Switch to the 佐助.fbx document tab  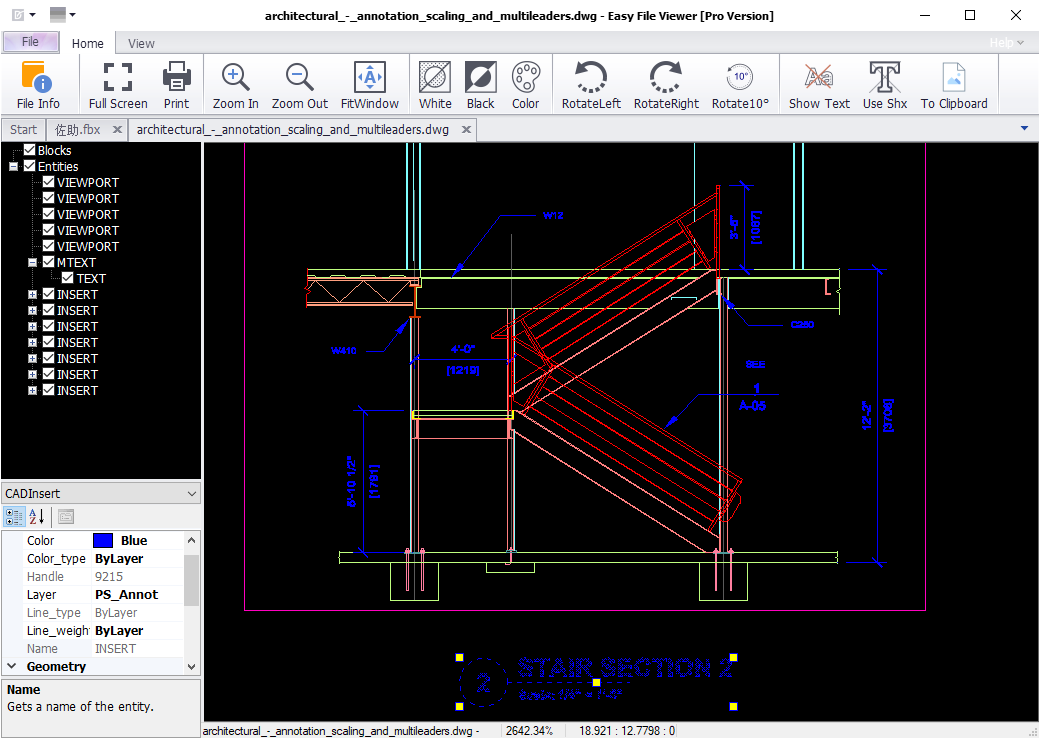(78, 129)
